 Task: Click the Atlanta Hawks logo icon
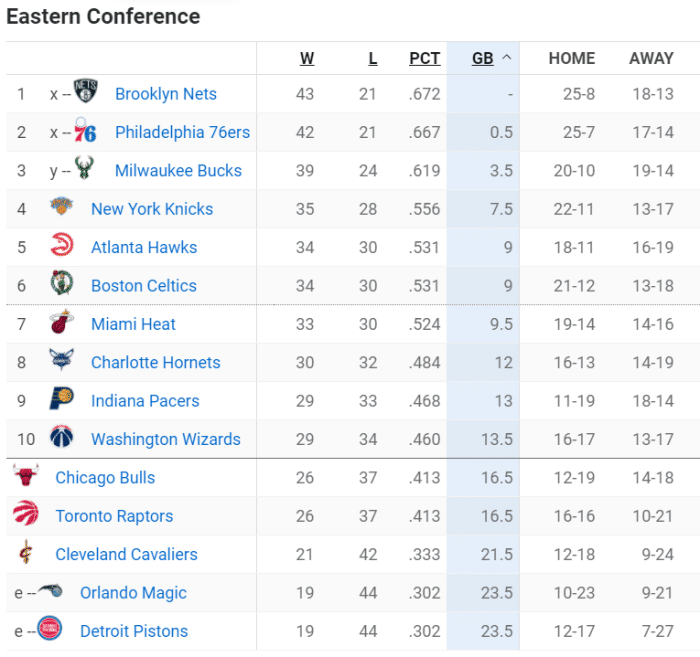(x=62, y=247)
